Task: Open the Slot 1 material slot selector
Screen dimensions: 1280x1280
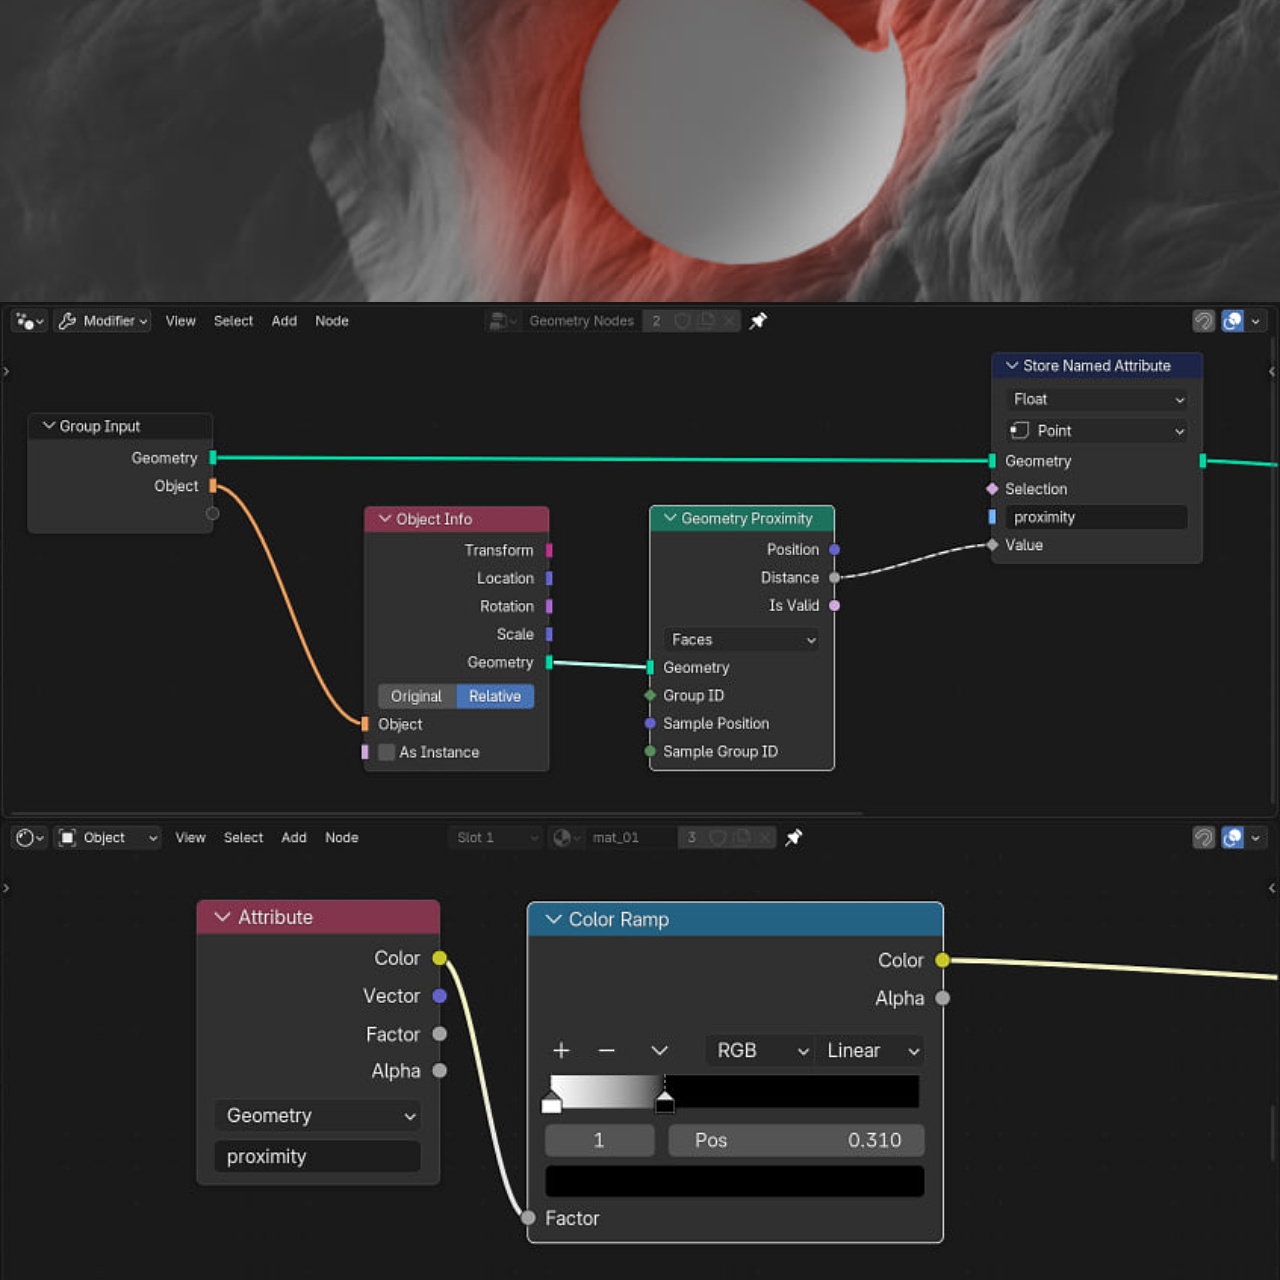Action: (x=496, y=837)
